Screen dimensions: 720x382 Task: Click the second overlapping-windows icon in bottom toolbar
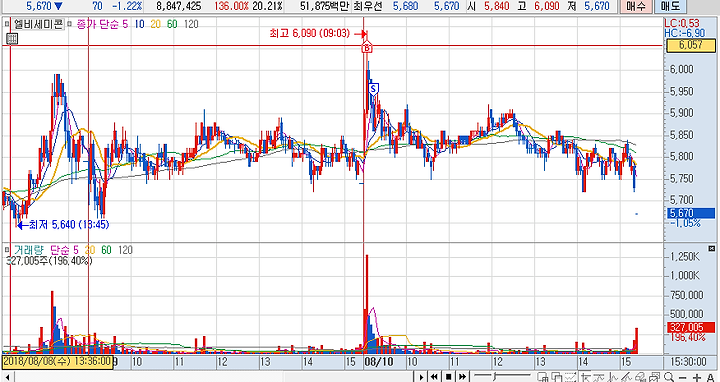tap(557, 377)
